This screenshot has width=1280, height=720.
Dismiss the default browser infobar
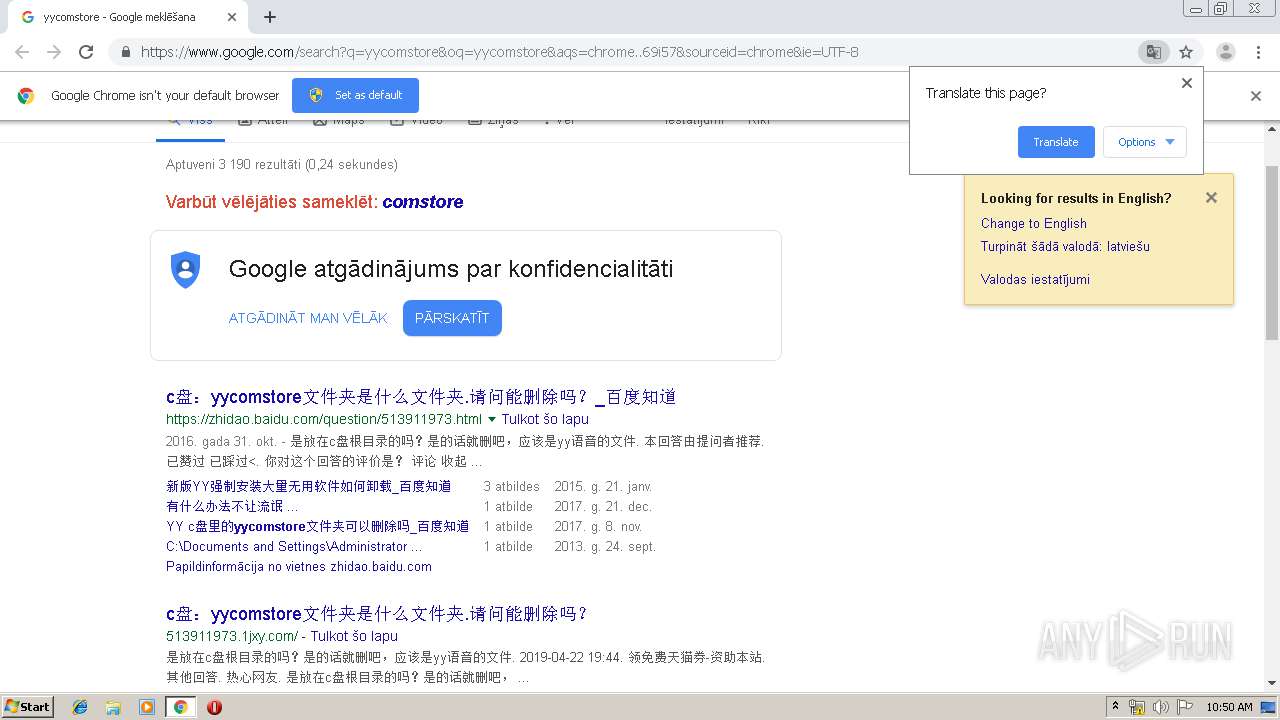click(1256, 96)
